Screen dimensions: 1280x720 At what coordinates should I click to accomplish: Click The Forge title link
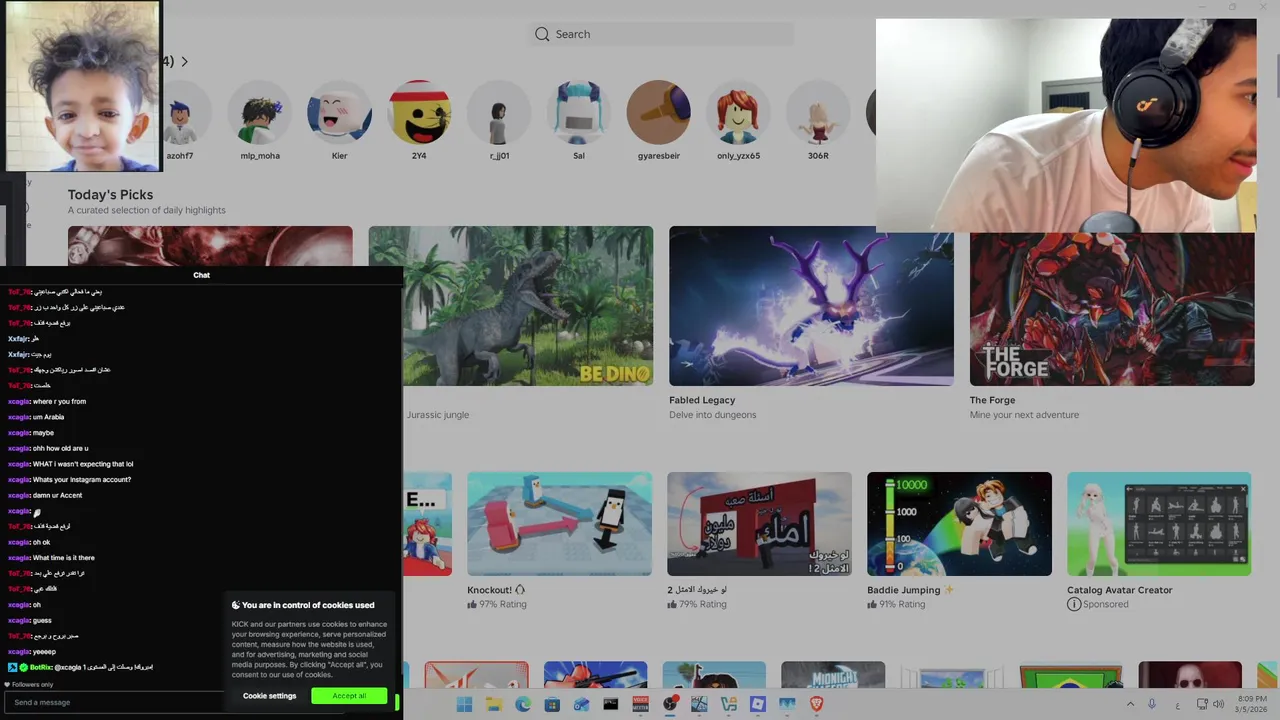click(992, 400)
